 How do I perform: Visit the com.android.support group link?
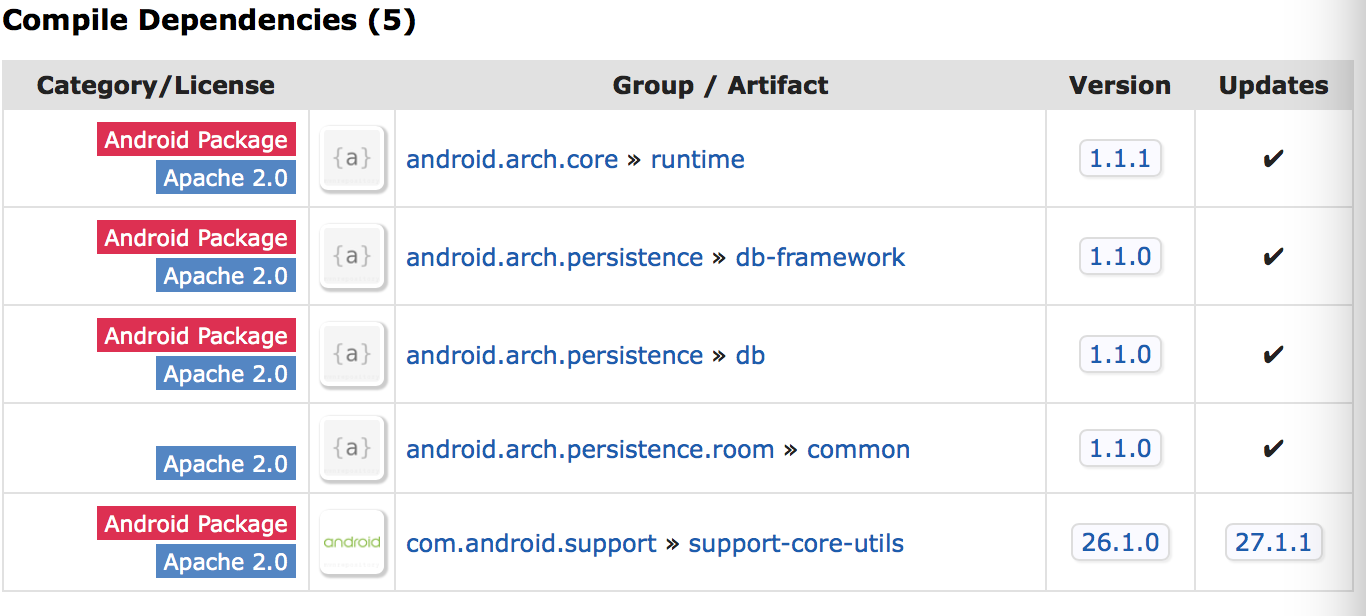point(531,544)
